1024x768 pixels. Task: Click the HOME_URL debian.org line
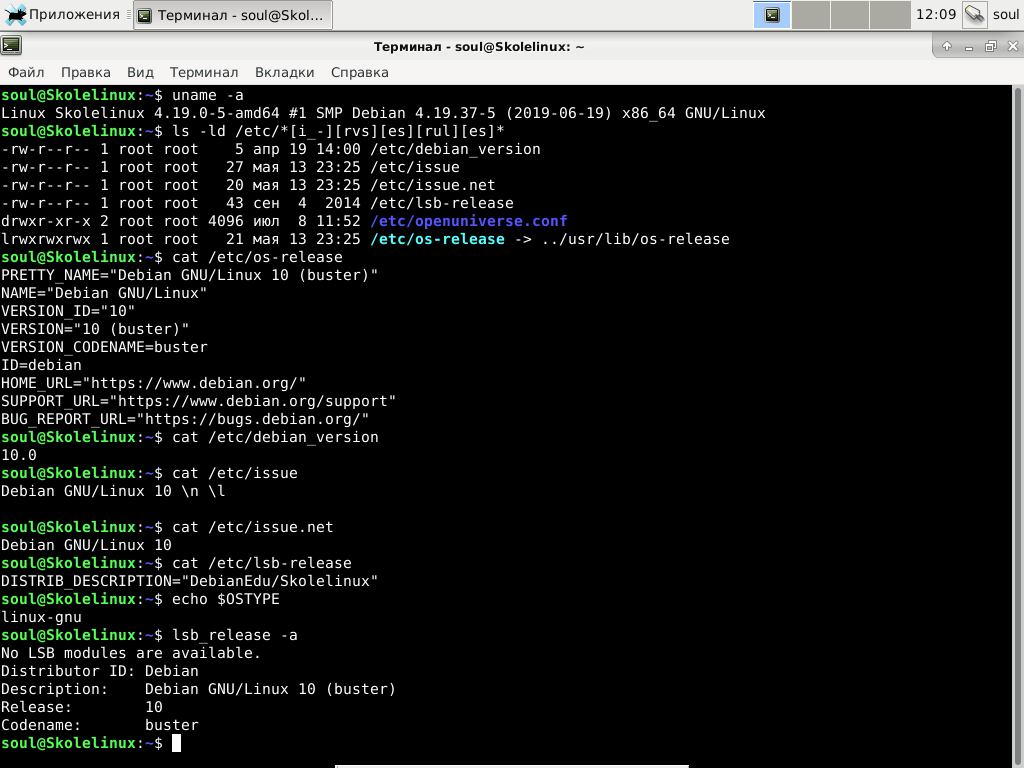pos(153,383)
